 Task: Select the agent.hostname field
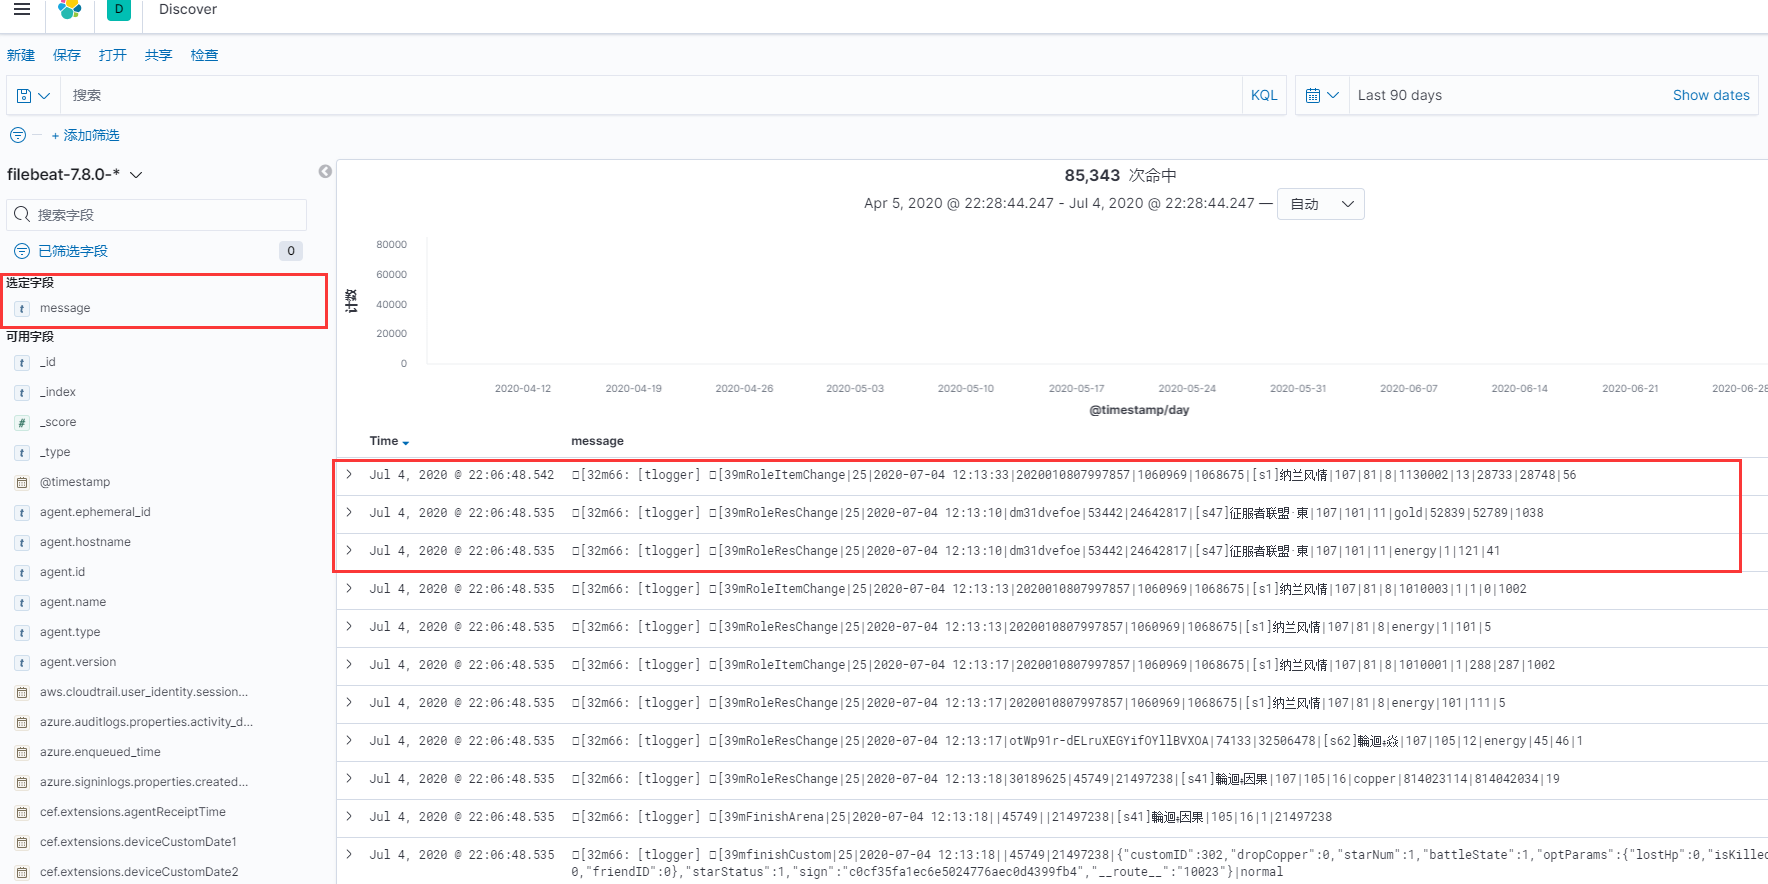[85, 542]
